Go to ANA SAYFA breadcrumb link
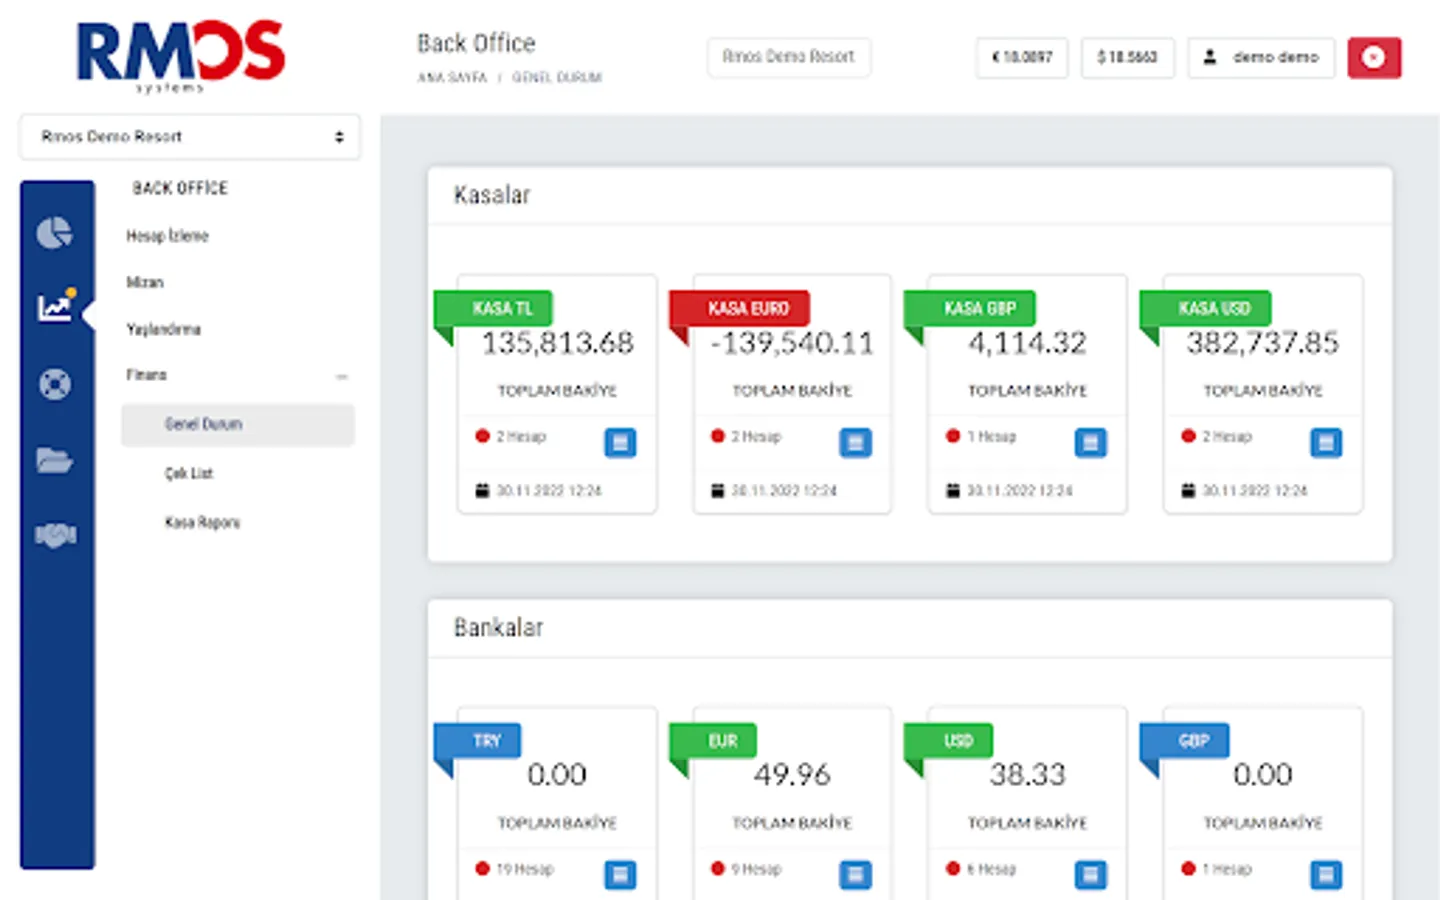This screenshot has height=900, width=1440. (452, 77)
